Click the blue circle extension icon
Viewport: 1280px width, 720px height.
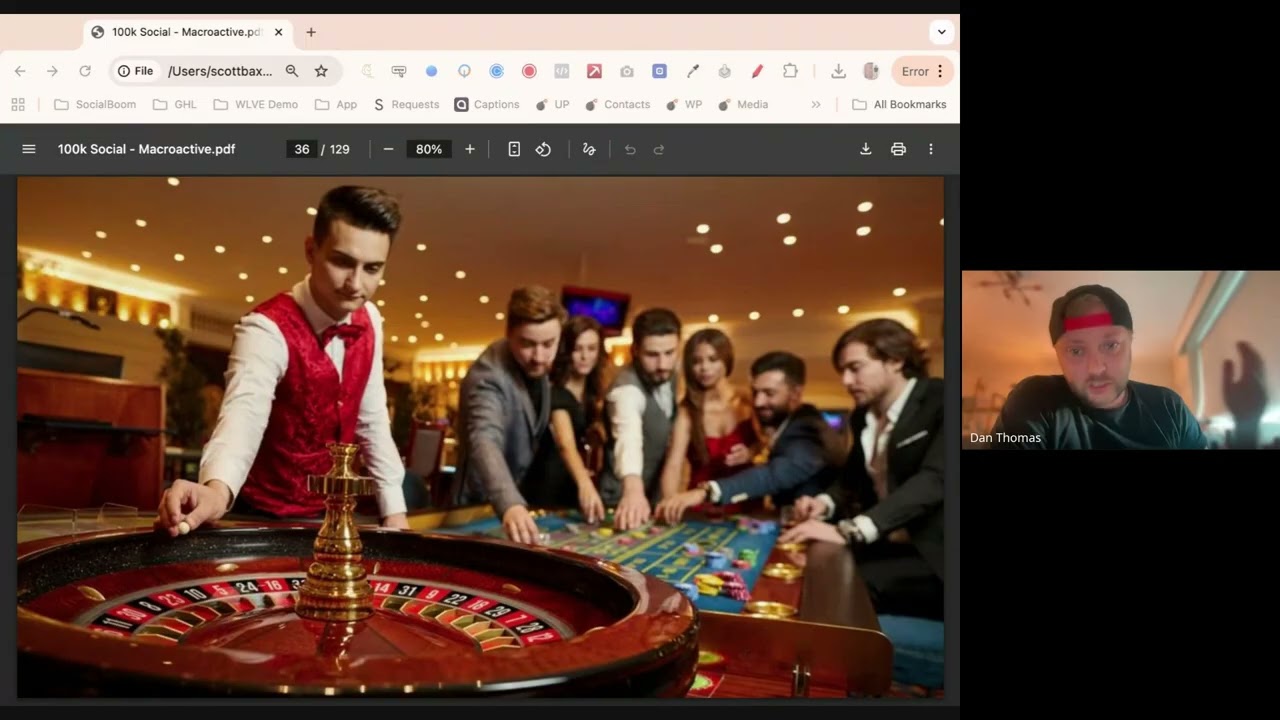click(432, 71)
